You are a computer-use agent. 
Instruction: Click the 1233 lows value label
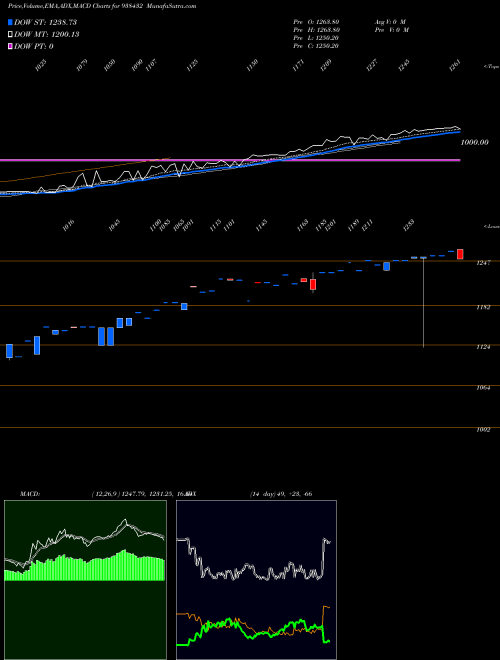pos(409,224)
